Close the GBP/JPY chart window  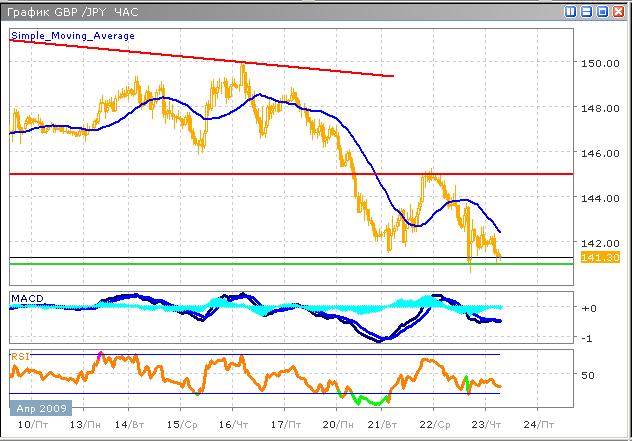coord(618,11)
